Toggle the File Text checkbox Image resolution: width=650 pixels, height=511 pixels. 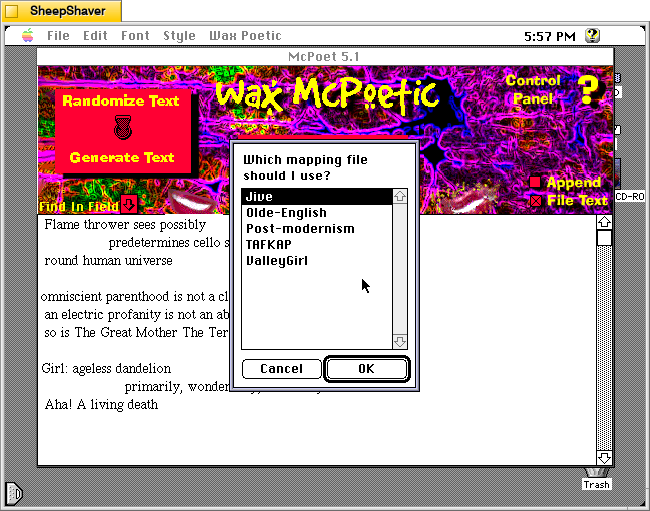click(x=536, y=201)
